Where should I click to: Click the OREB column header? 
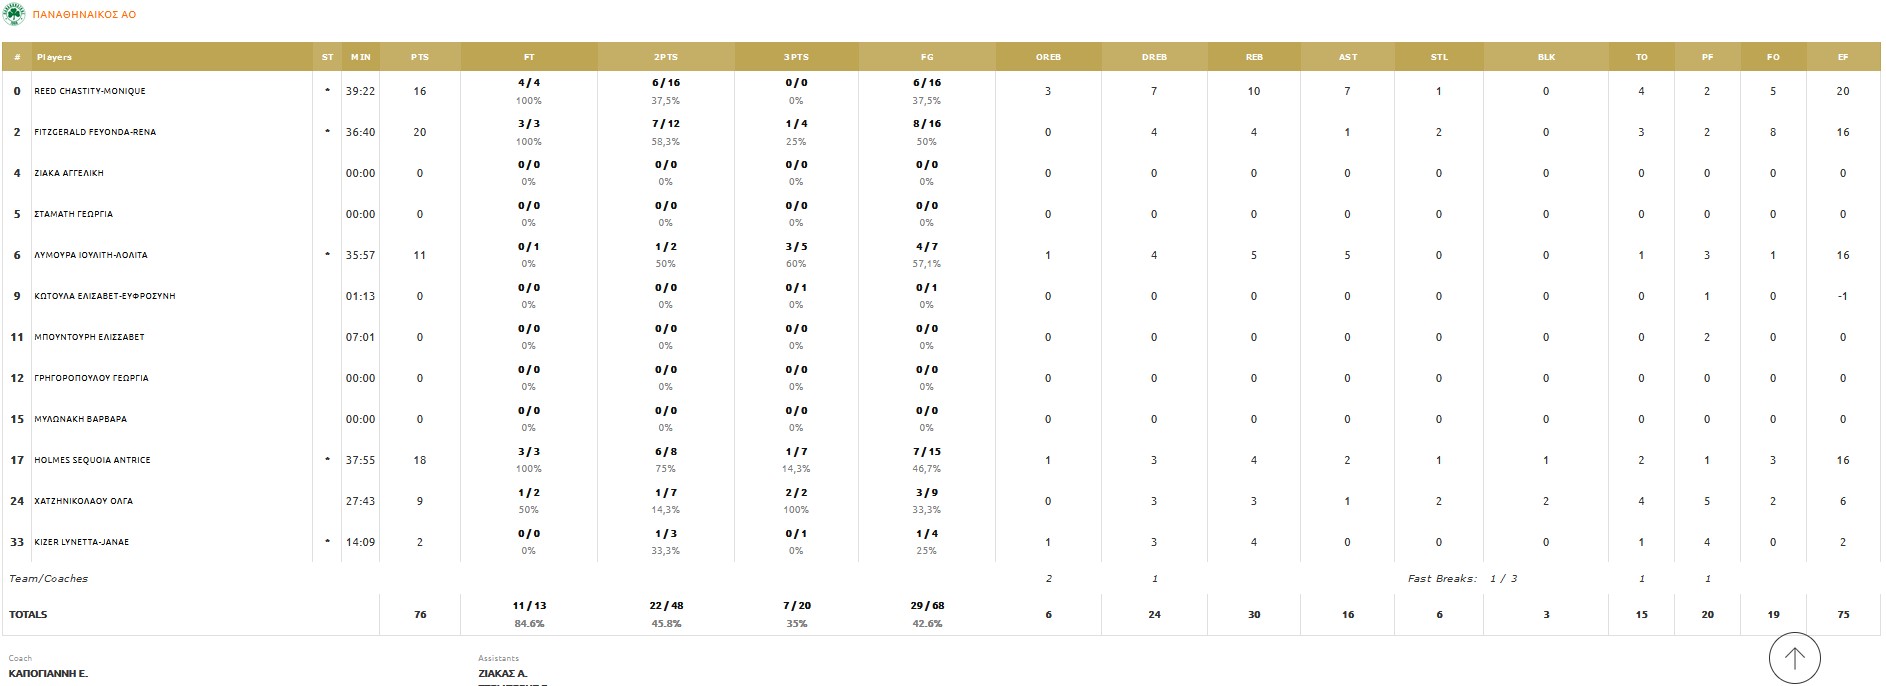tap(1048, 57)
